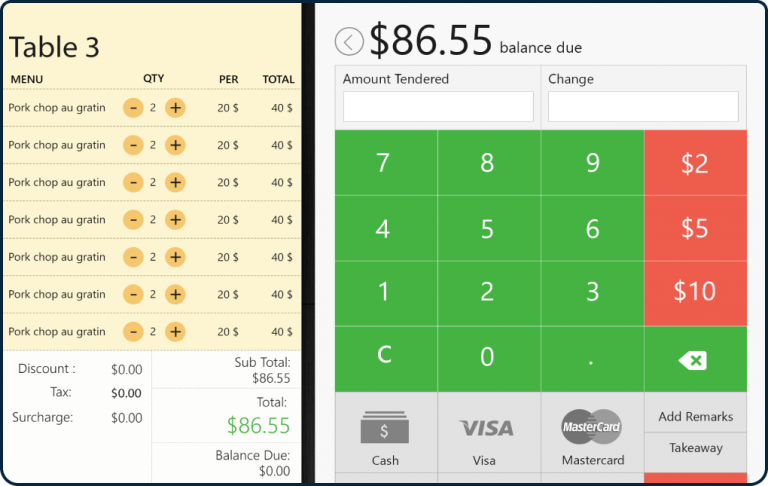Tap the decimal point key
Image resolution: width=768 pixels, height=486 pixels.
pyautogui.click(x=592, y=359)
